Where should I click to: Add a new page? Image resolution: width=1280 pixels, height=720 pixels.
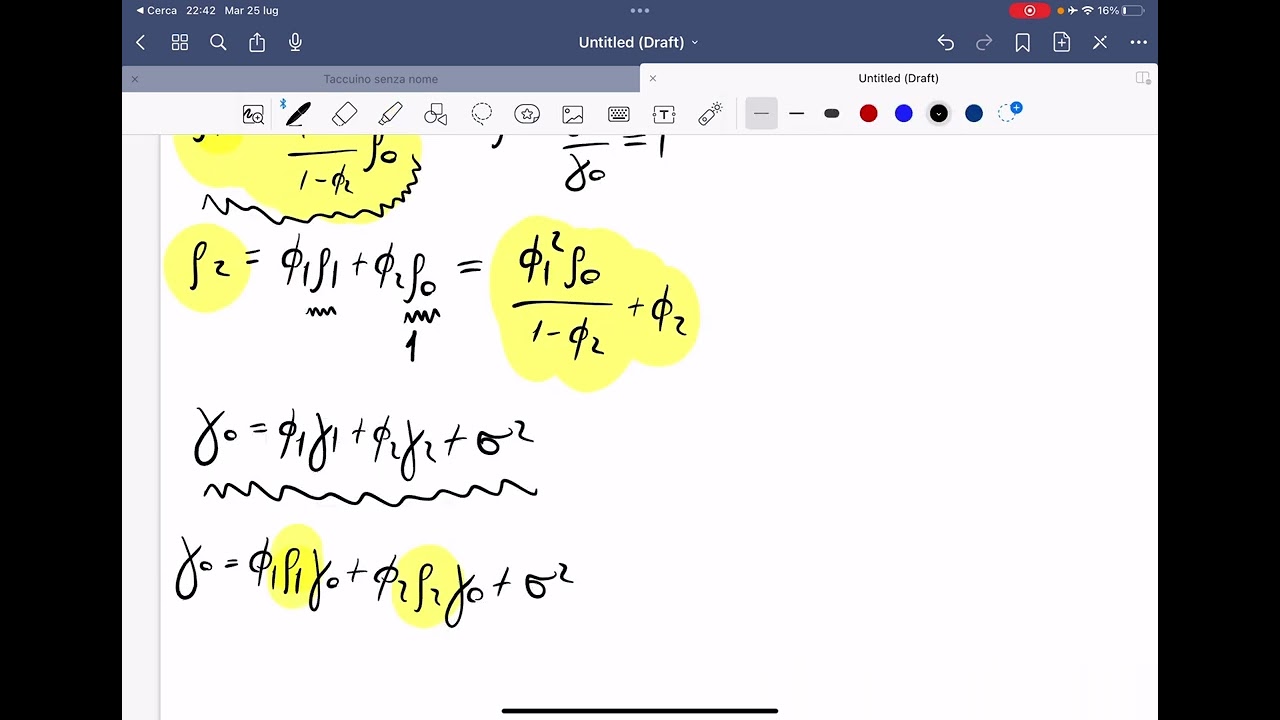pyautogui.click(x=1061, y=42)
